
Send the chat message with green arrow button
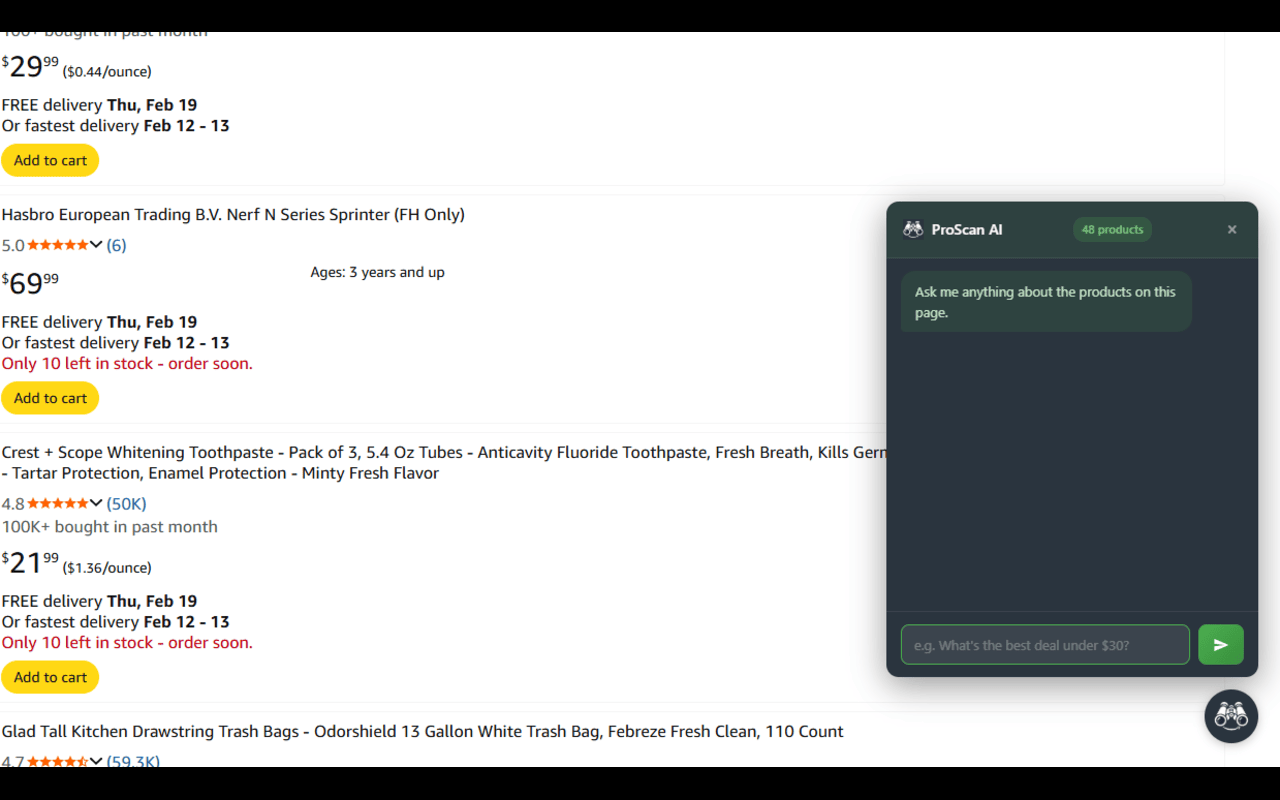tap(1221, 645)
